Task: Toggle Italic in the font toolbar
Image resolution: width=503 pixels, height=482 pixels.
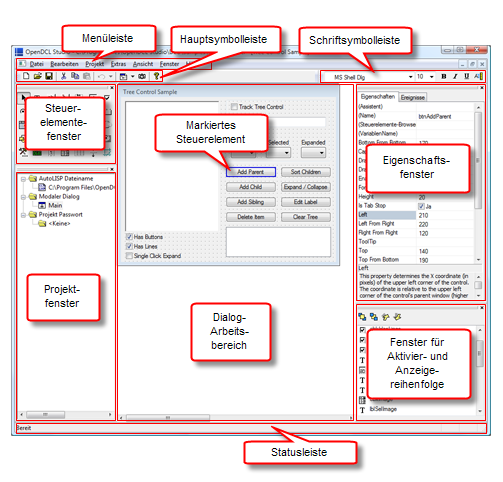Action: pos(455,76)
